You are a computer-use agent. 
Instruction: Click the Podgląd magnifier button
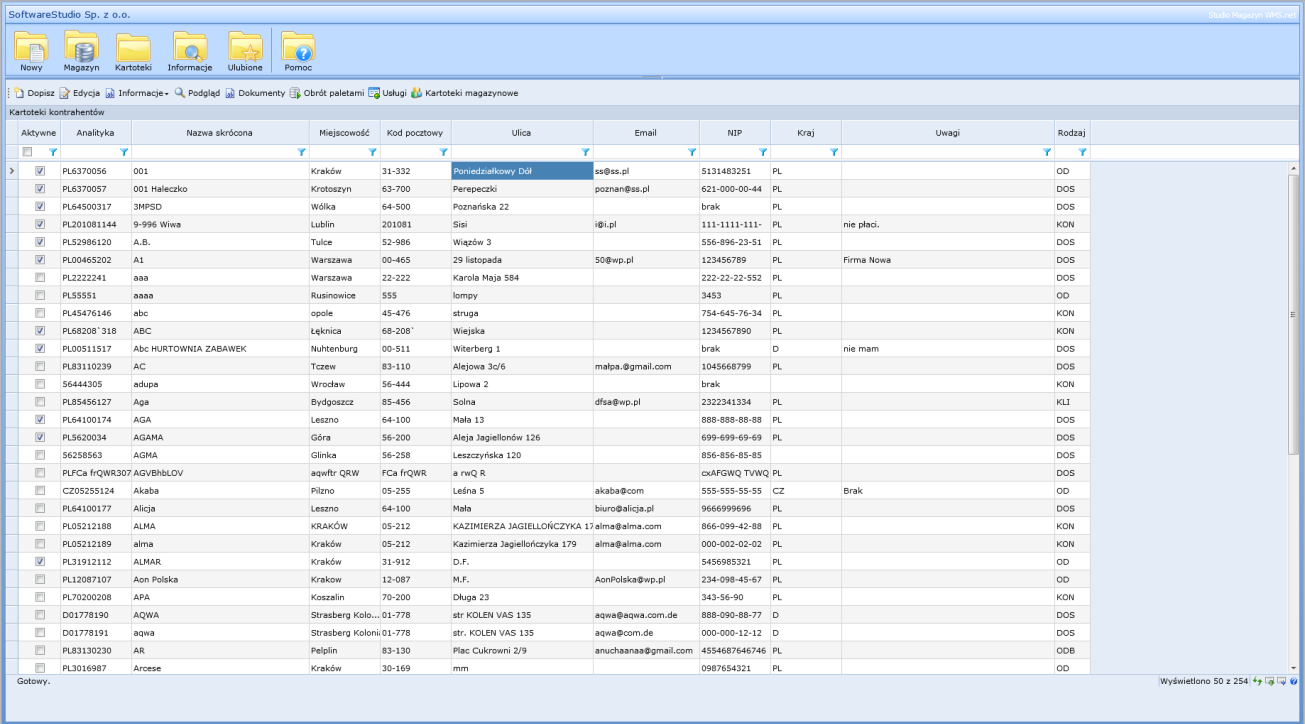(x=197, y=93)
